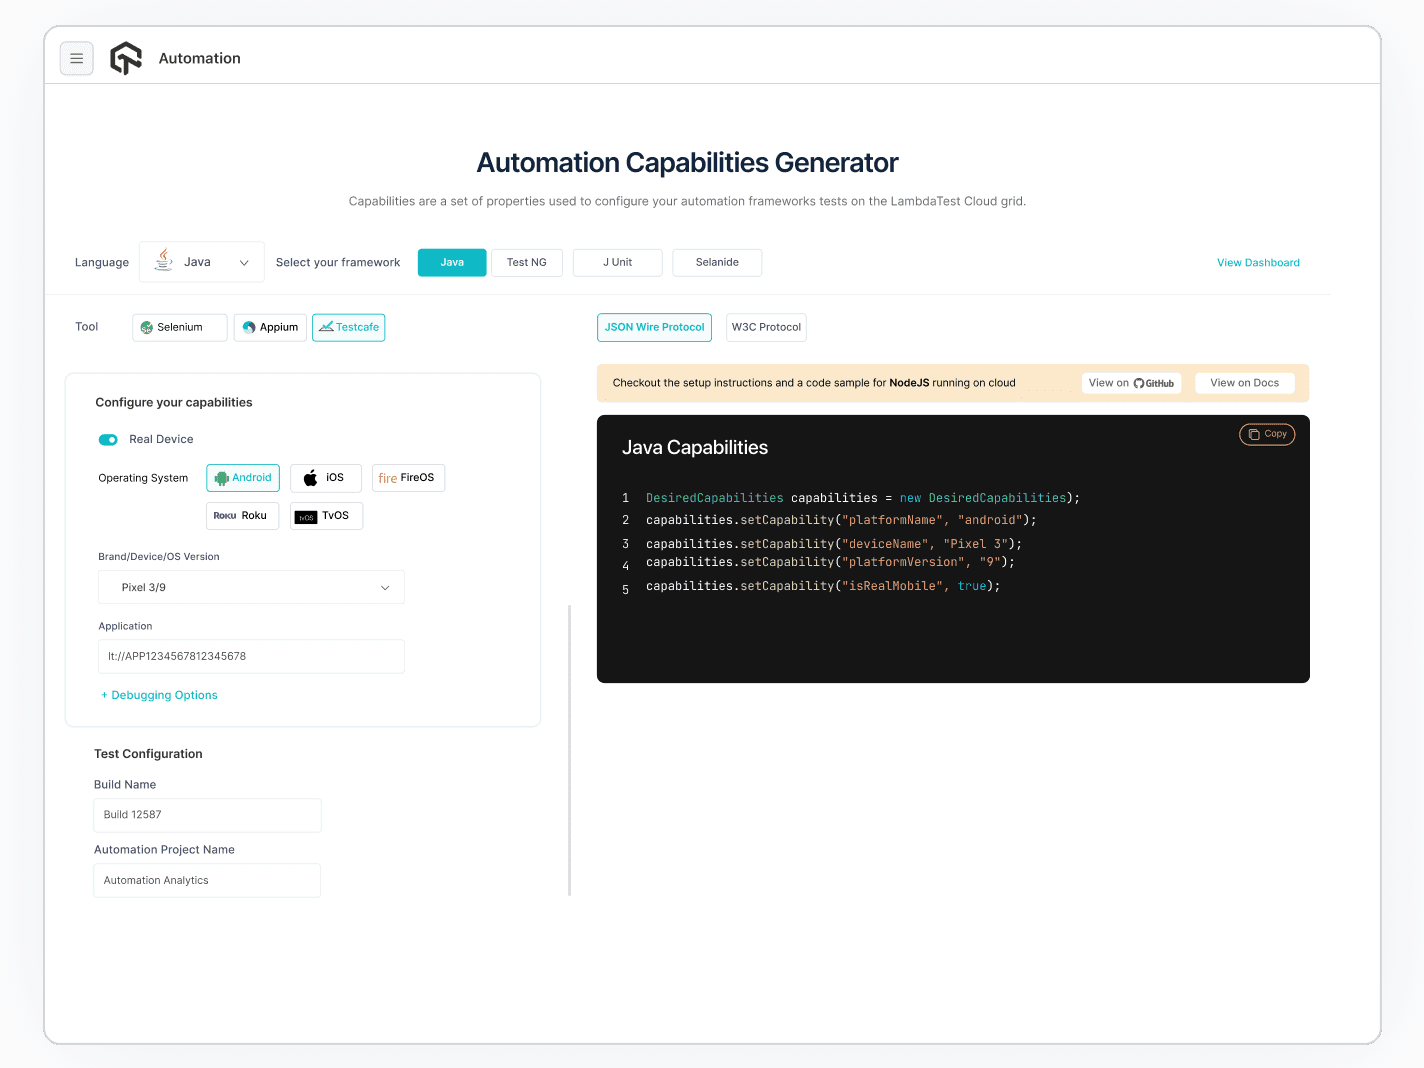Open the LambdaTest logo in the header
The image size is (1424, 1068).
(x=126, y=58)
